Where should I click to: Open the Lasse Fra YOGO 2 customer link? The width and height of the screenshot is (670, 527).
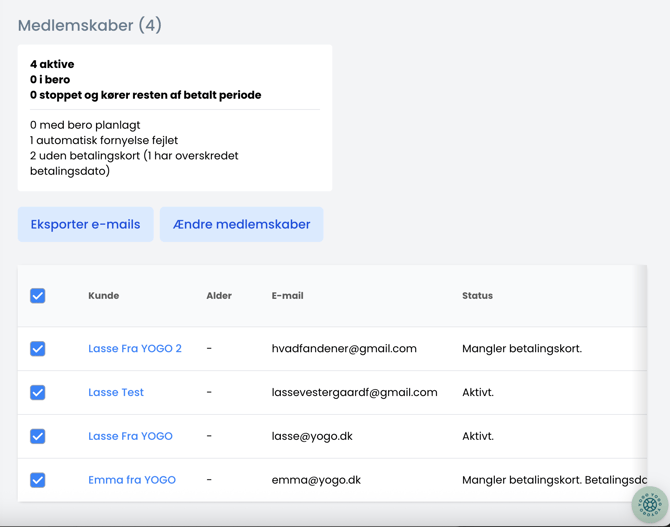click(x=135, y=349)
